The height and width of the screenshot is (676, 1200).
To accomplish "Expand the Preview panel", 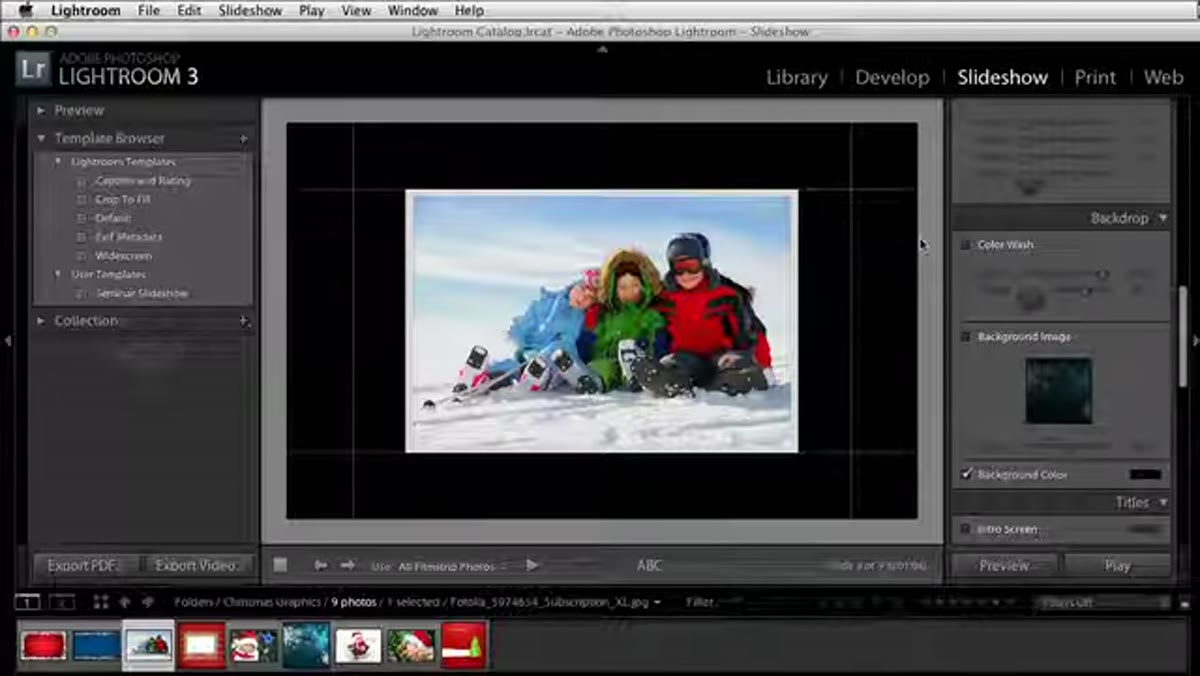I will (41, 111).
